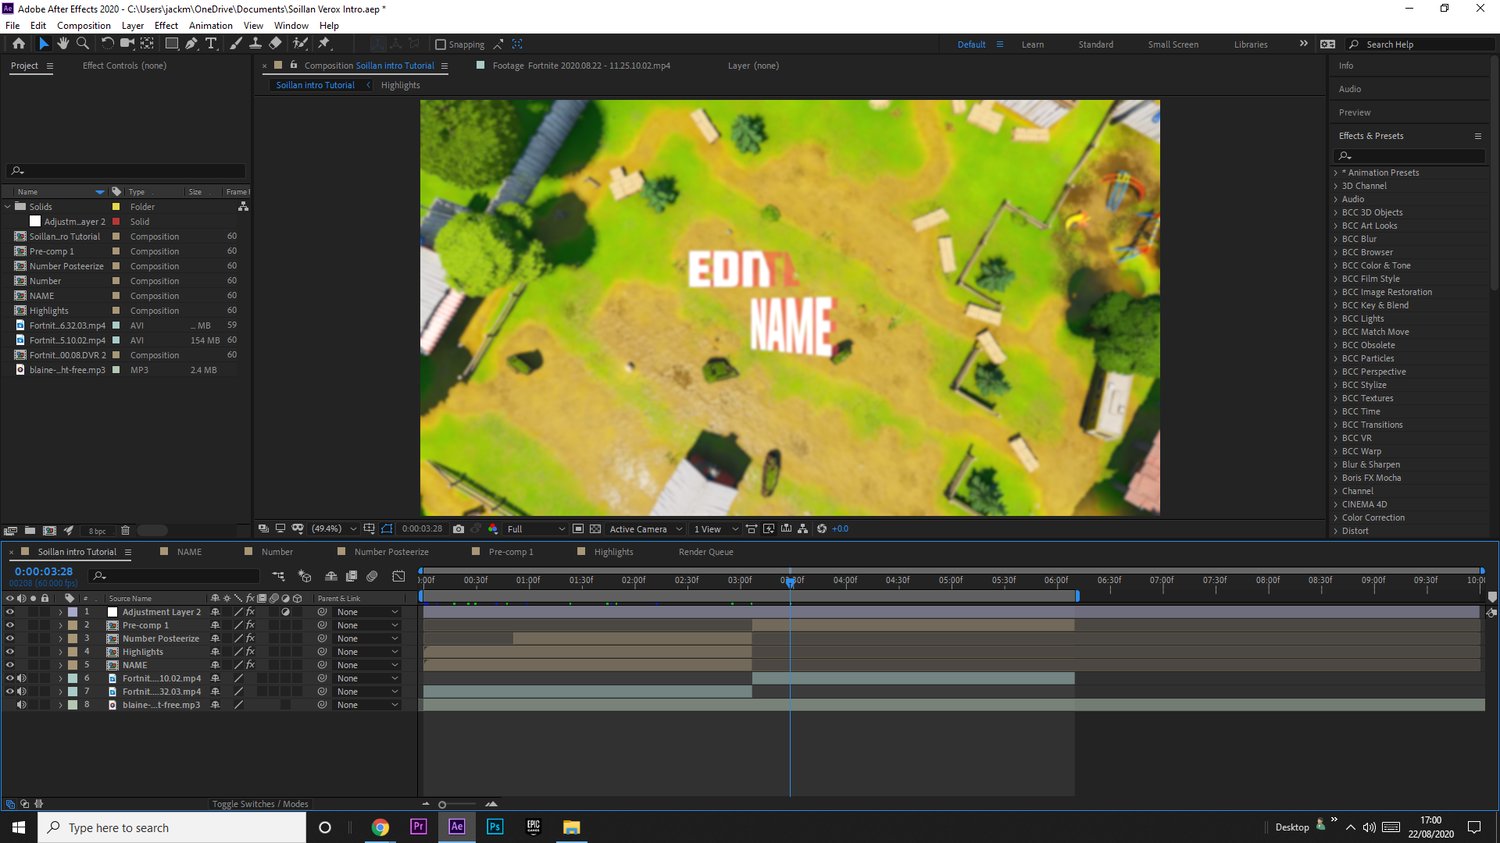
Task: Toggle Motion Blur enable for timeline
Action: [x=371, y=576]
